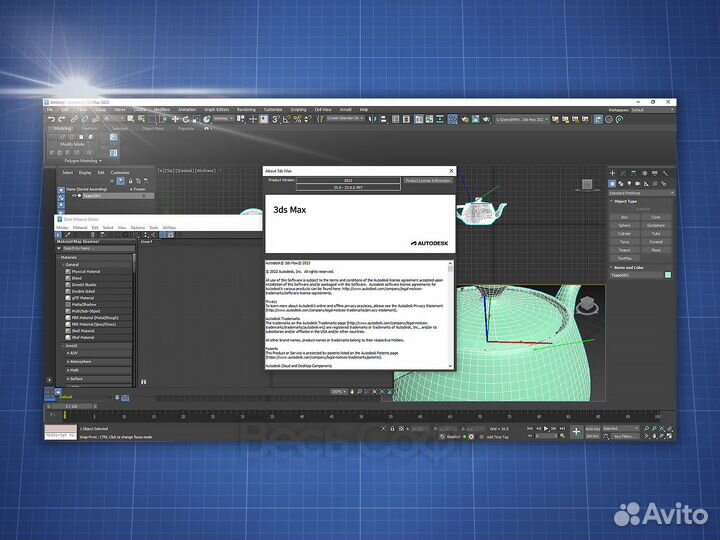Click the Render Production teapot icon
This screenshot has width=720, height=540.
pos(486,119)
